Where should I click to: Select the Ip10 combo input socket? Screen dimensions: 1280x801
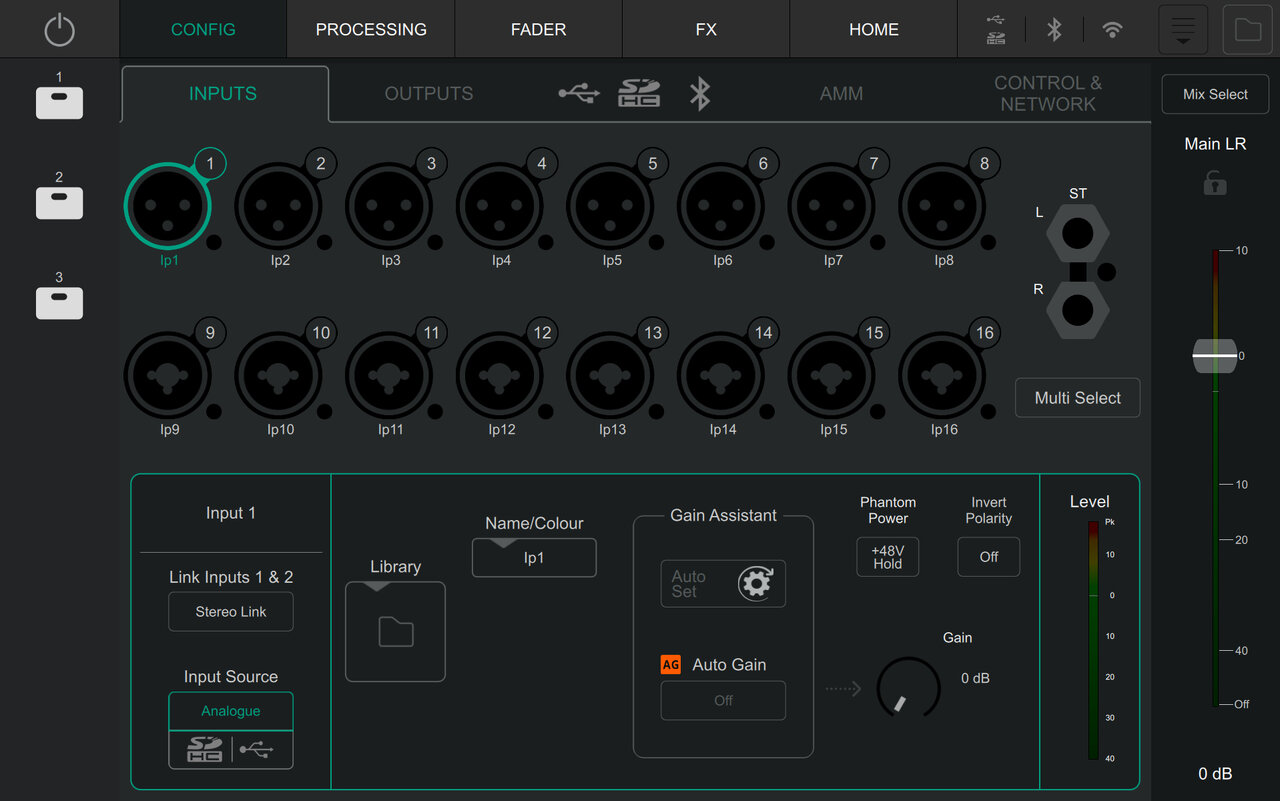pyautogui.click(x=278, y=376)
